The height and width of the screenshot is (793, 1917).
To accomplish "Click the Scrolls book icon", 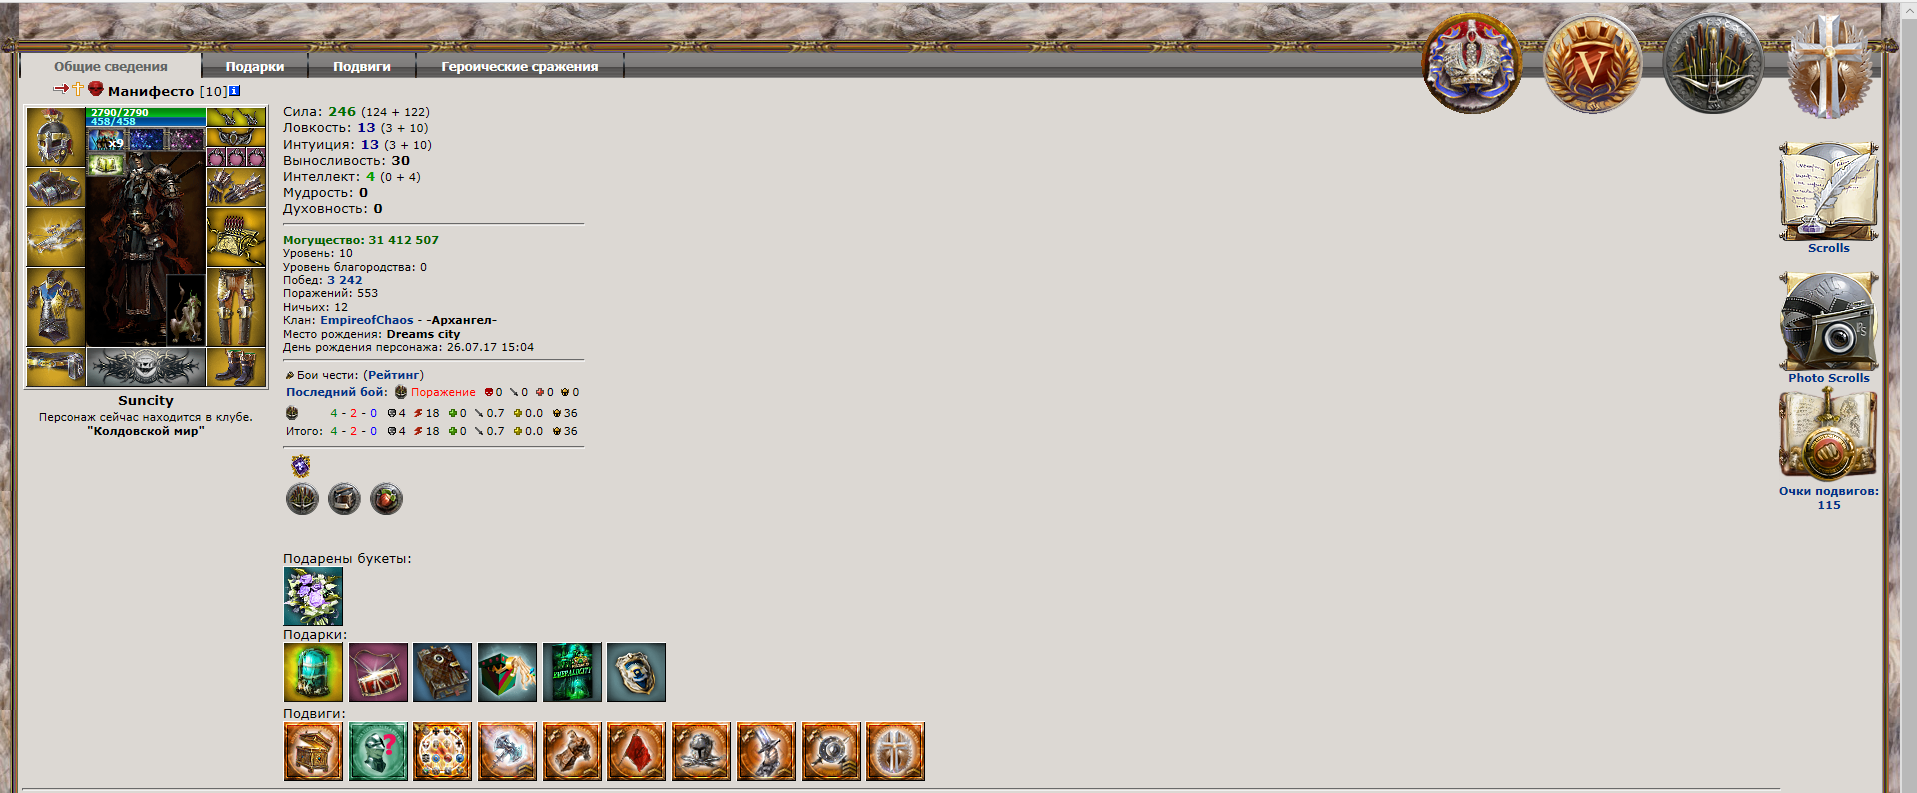I will pos(1828,191).
